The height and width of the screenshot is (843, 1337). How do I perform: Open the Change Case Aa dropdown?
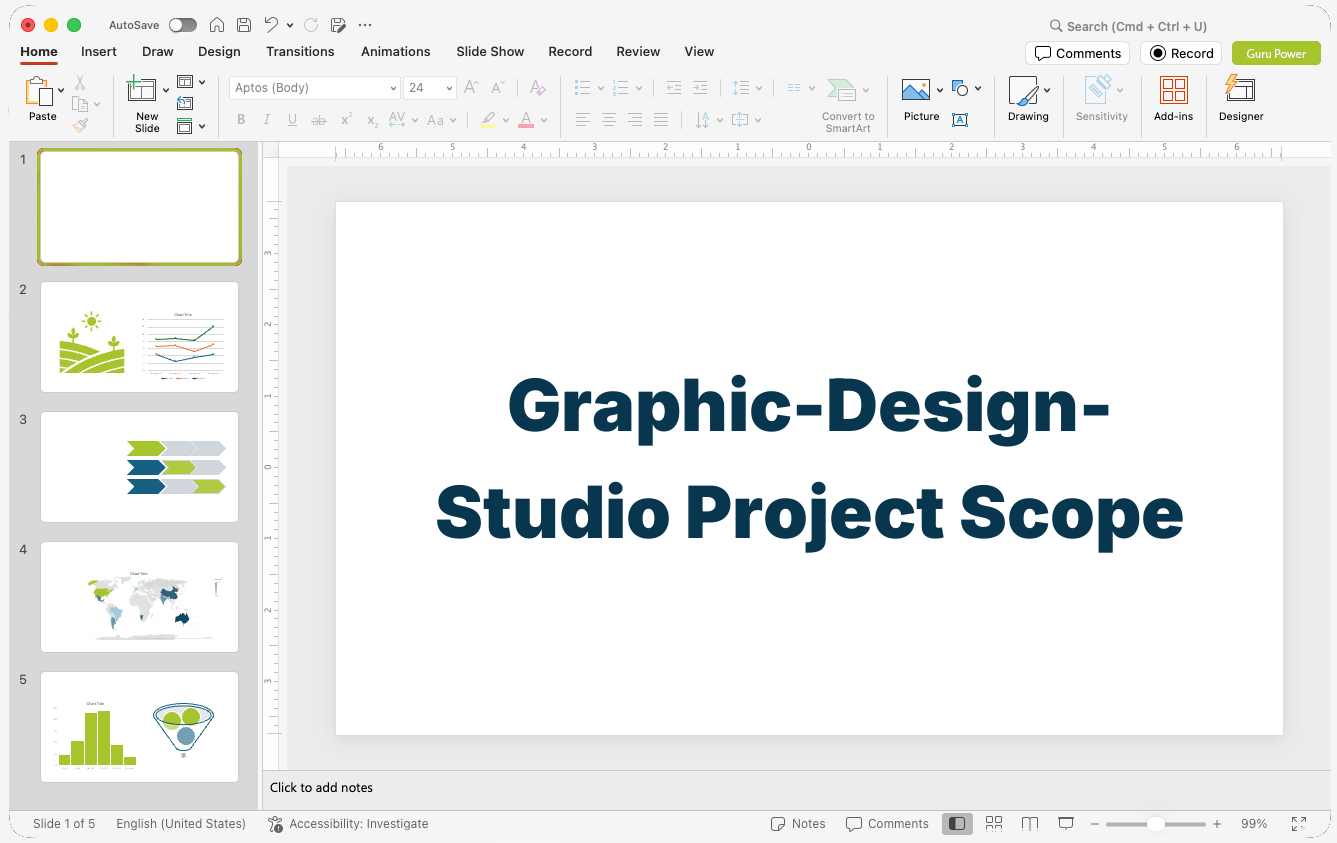pos(441,120)
